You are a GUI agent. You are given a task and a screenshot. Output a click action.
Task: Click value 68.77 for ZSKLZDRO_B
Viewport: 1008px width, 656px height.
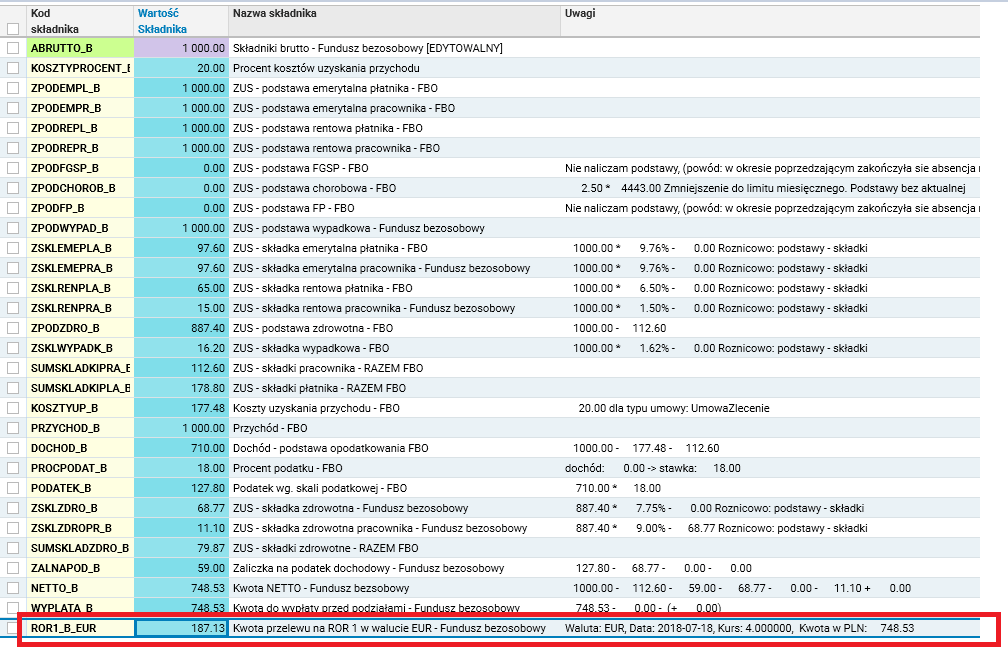click(181, 508)
